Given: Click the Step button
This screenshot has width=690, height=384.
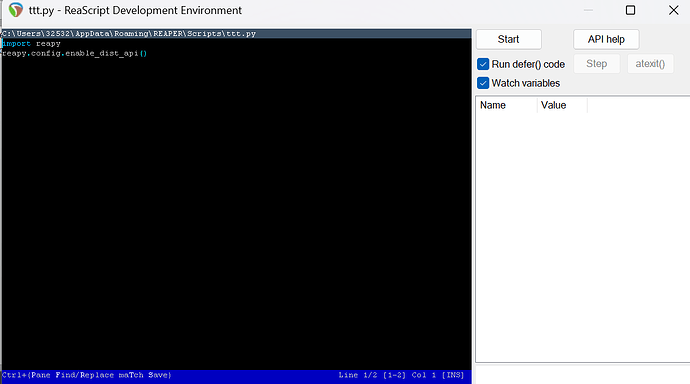Looking at the screenshot, I should click(x=597, y=64).
